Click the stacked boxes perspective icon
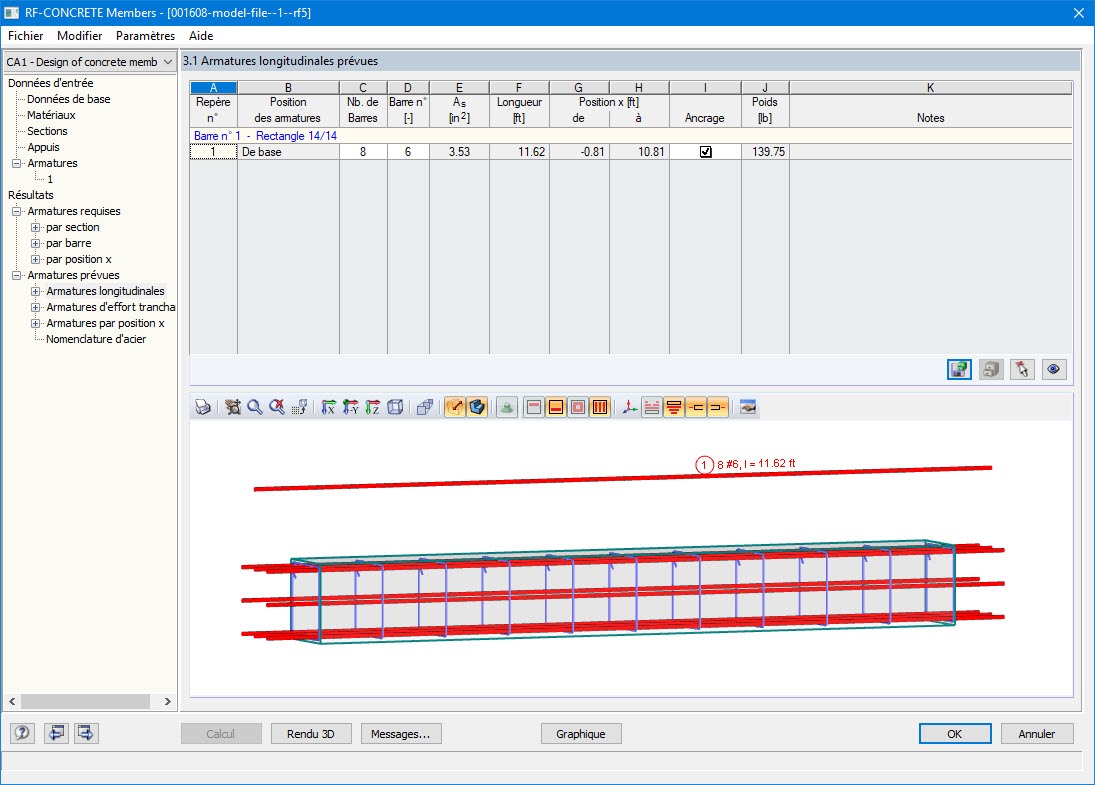The image size is (1095, 785). (425, 407)
